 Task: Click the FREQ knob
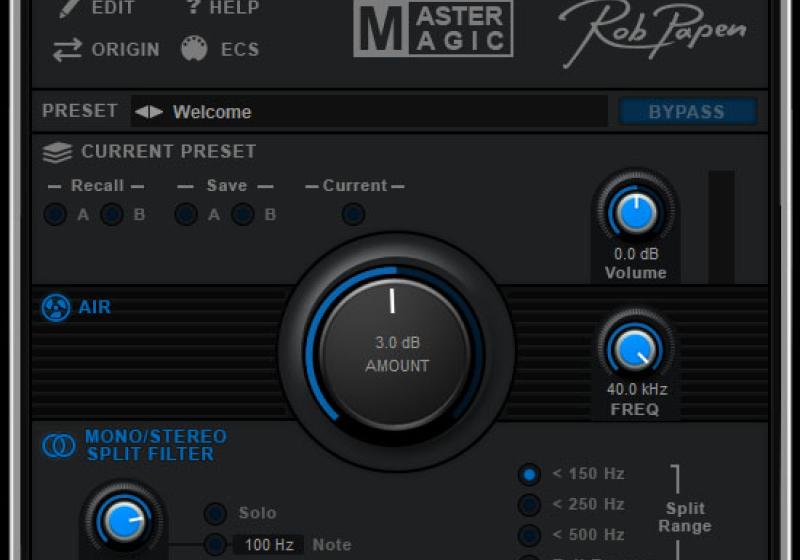tap(636, 349)
